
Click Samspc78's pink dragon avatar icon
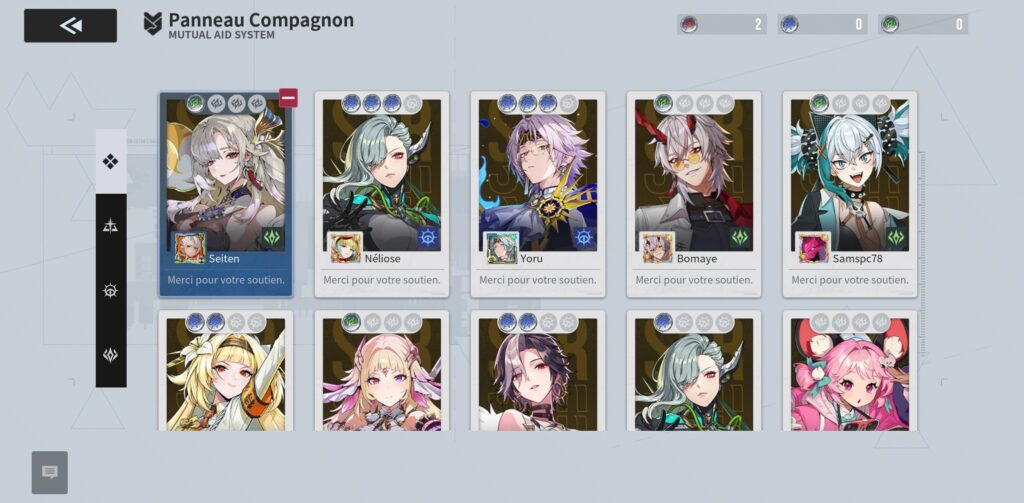[x=813, y=248]
